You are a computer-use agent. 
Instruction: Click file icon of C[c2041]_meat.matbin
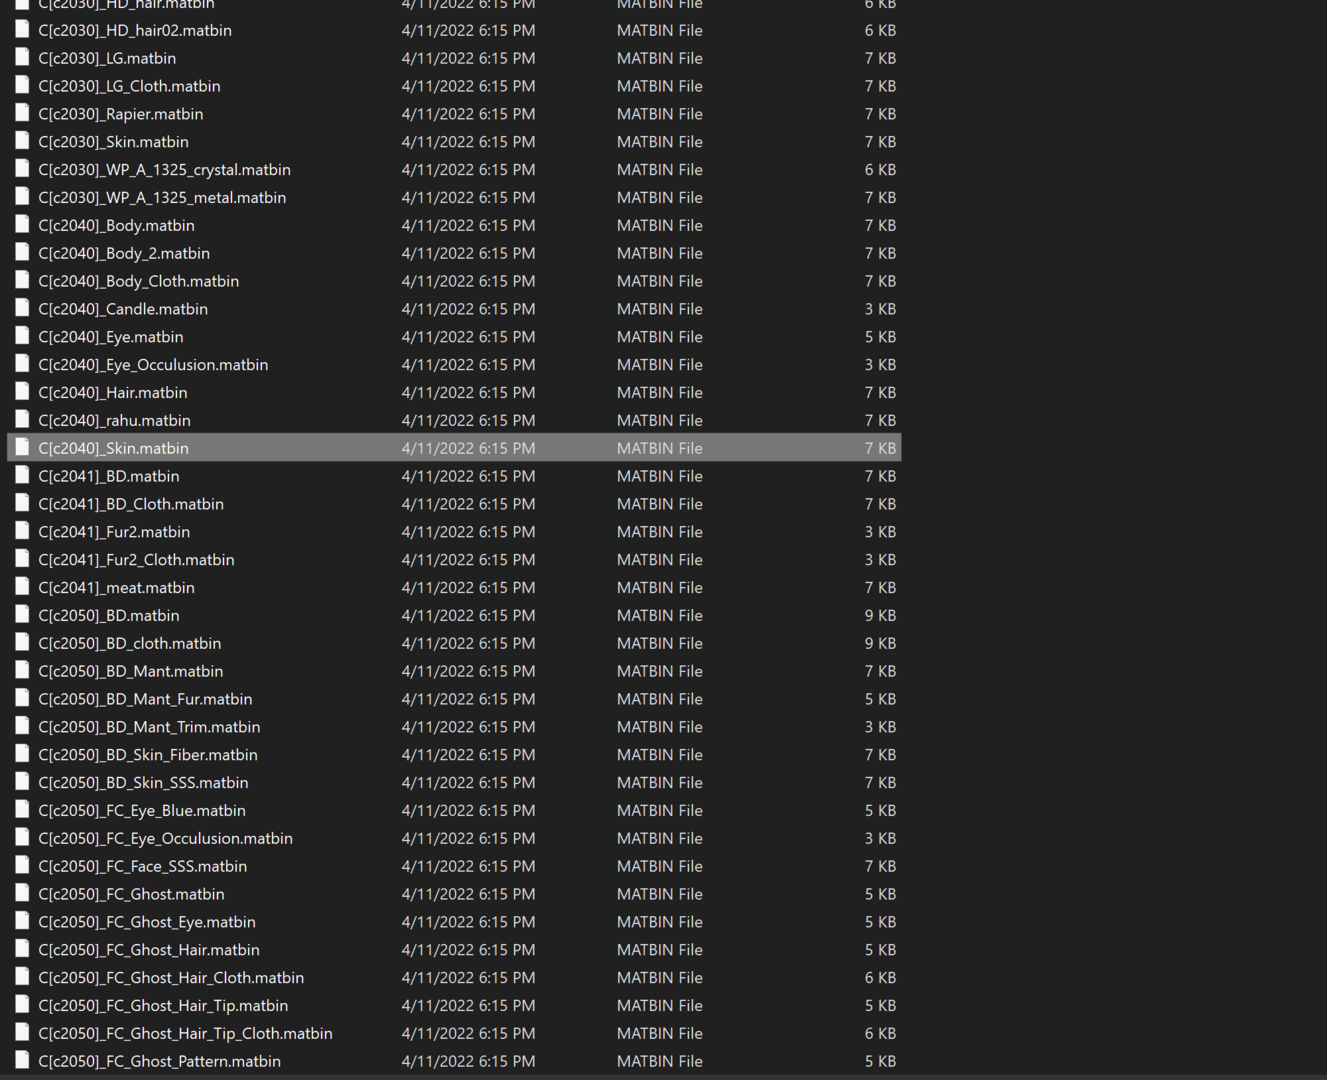(22, 588)
